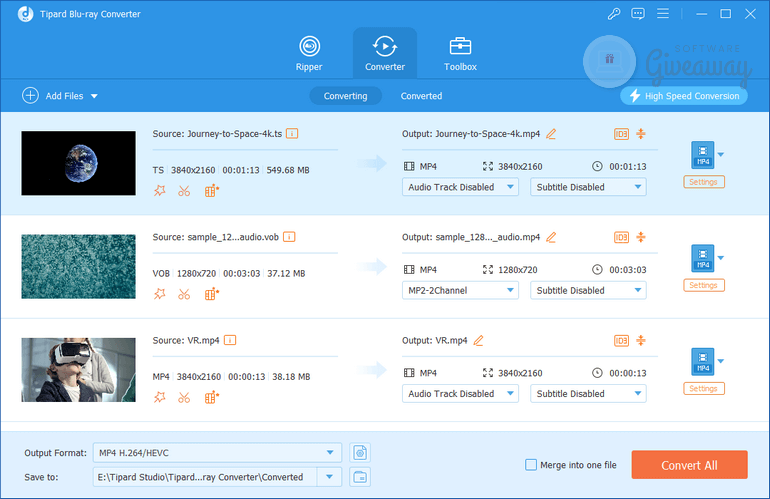Image resolution: width=770 pixels, height=499 pixels.
Task: Switch to Converter tab
Action: pos(385,54)
